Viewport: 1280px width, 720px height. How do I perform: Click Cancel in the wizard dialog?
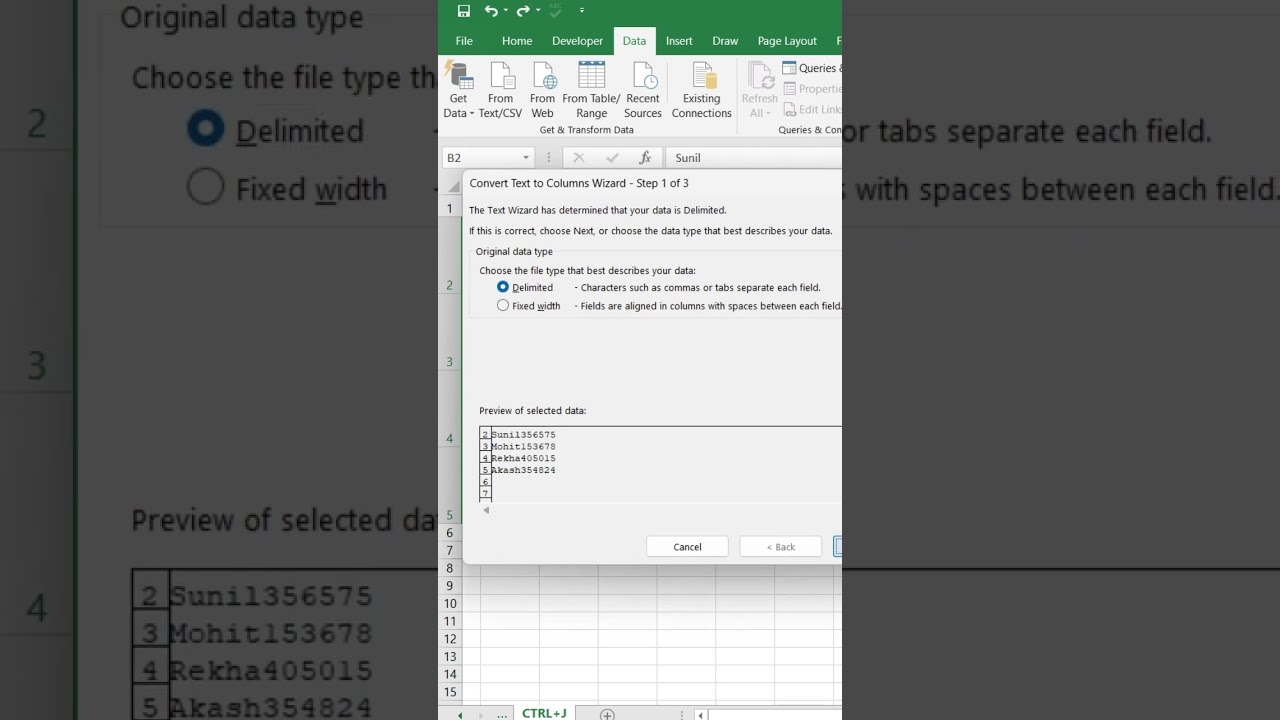click(687, 547)
